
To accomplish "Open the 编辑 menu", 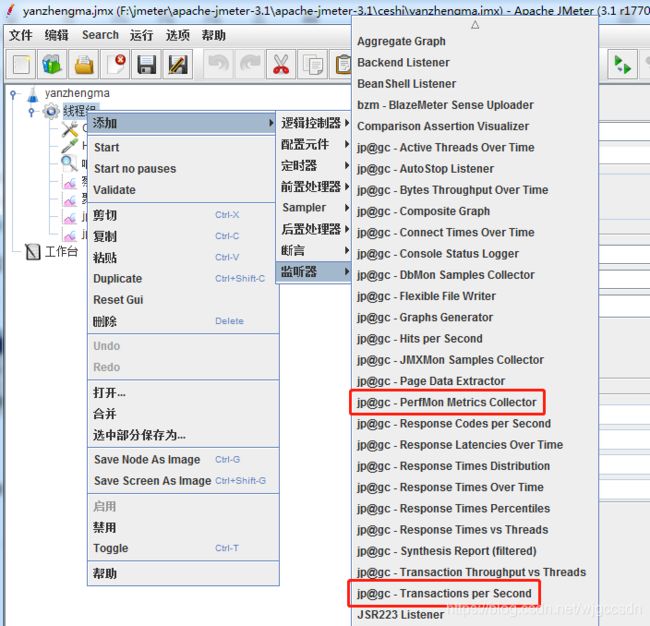I will [x=56, y=35].
